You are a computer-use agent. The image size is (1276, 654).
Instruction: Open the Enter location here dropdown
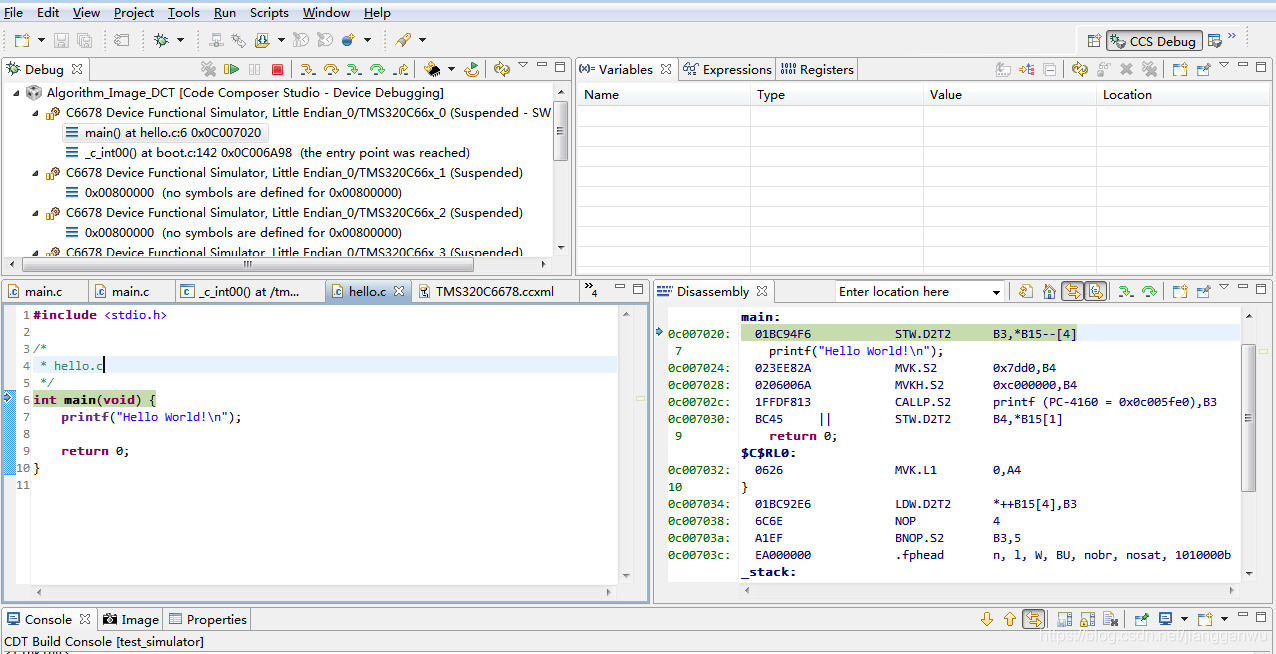pos(996,292)
